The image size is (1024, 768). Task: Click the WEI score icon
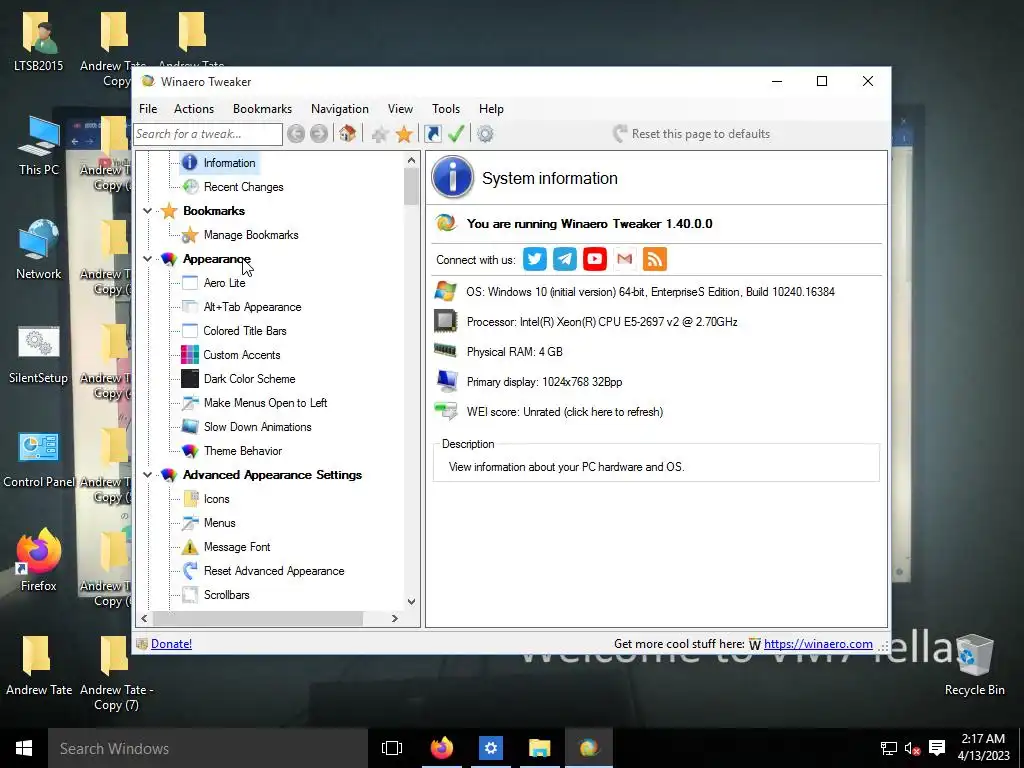(x=445, y=411)
